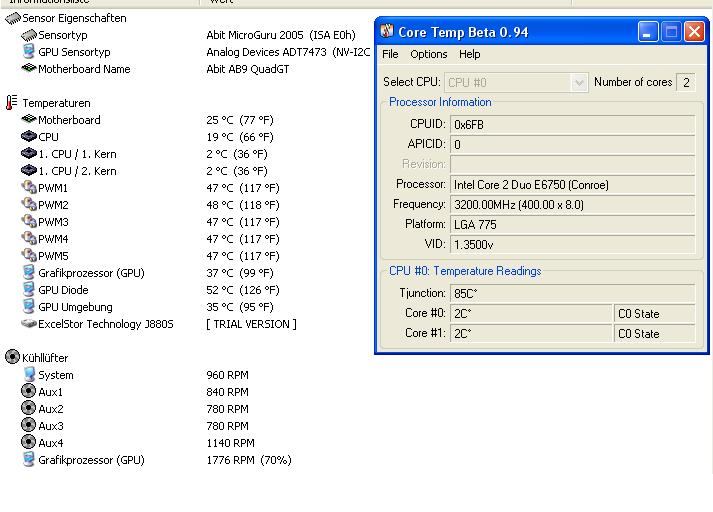Image resolution: width=713 pixels, height=512 pixels.
Task: Click the Sensortyp chip icon
Action: point(29,35)
